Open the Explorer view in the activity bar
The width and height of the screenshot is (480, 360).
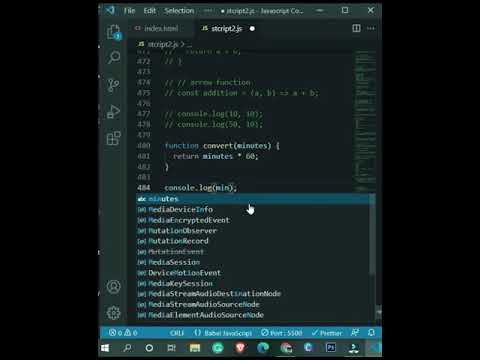114,33
